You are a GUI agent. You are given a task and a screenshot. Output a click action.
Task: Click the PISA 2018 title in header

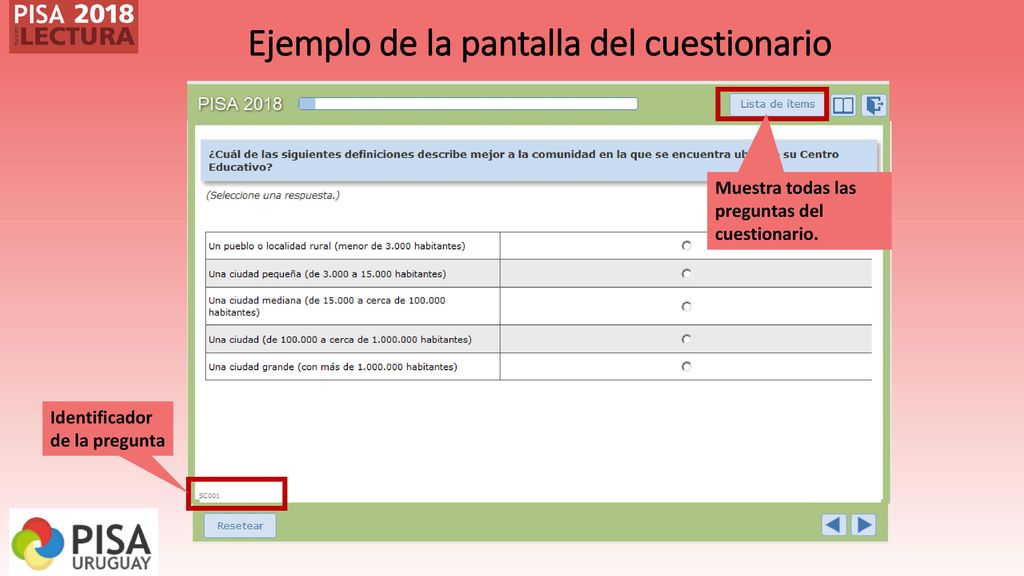point(240,104)
